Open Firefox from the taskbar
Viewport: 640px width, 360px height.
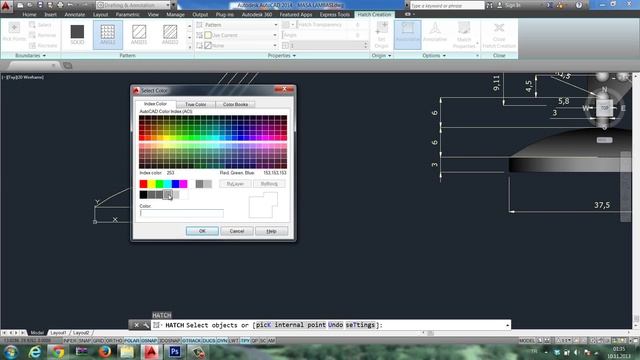click(105, 351)
